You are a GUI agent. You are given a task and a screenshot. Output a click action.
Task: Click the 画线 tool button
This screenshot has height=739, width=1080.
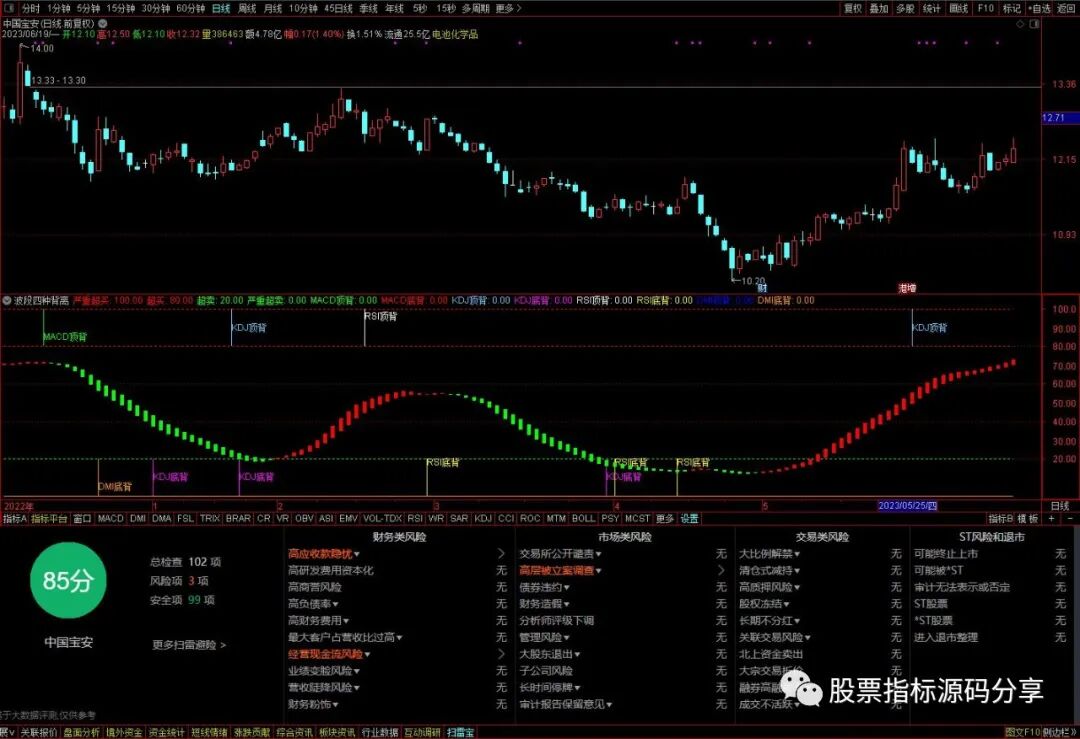click(959, 8)
